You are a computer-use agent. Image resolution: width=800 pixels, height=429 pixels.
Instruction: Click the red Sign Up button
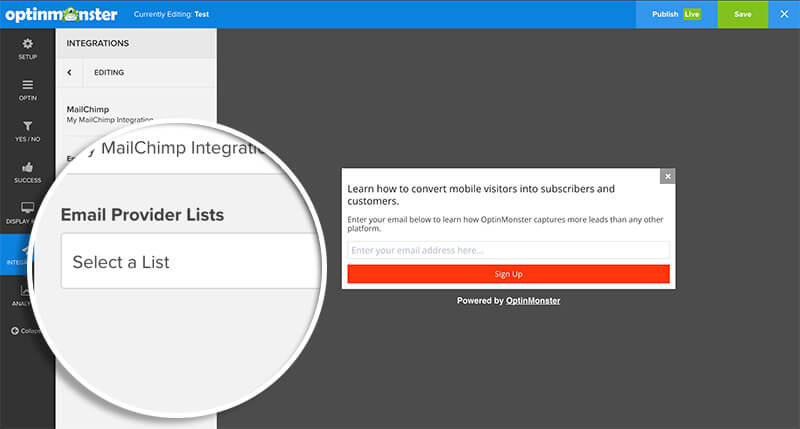(508, 274)
